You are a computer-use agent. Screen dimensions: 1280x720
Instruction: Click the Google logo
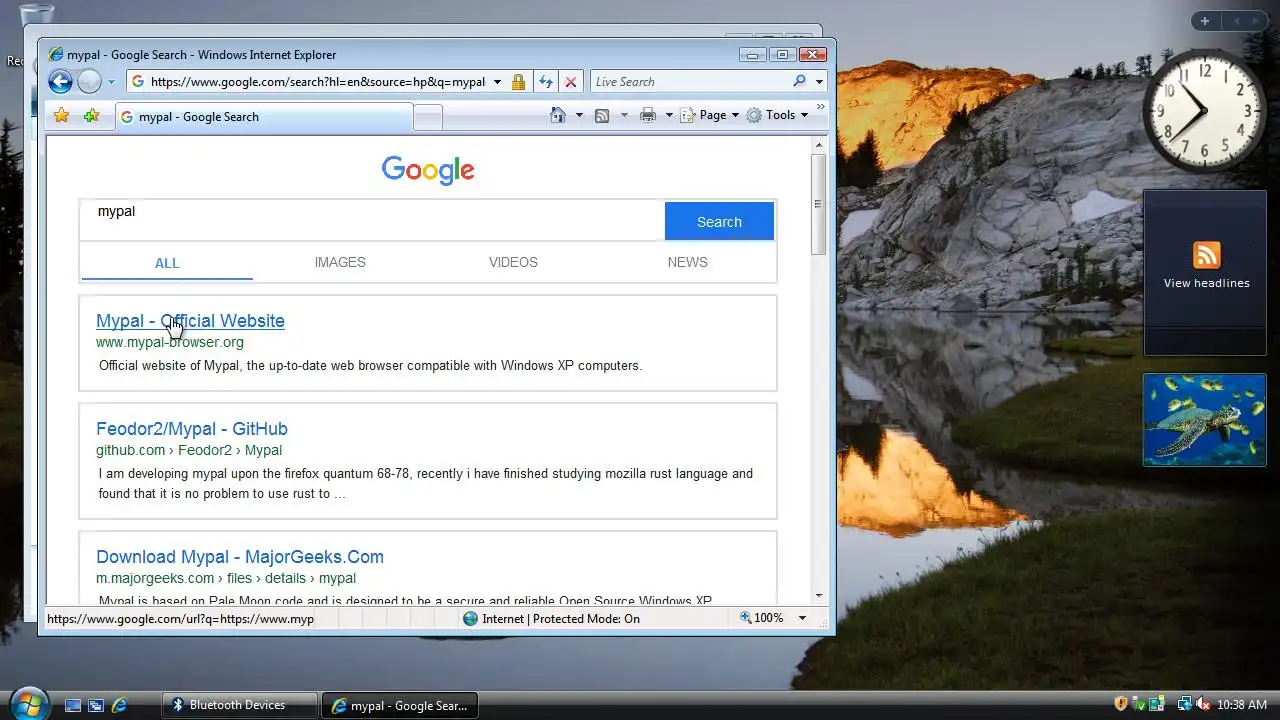428,170
